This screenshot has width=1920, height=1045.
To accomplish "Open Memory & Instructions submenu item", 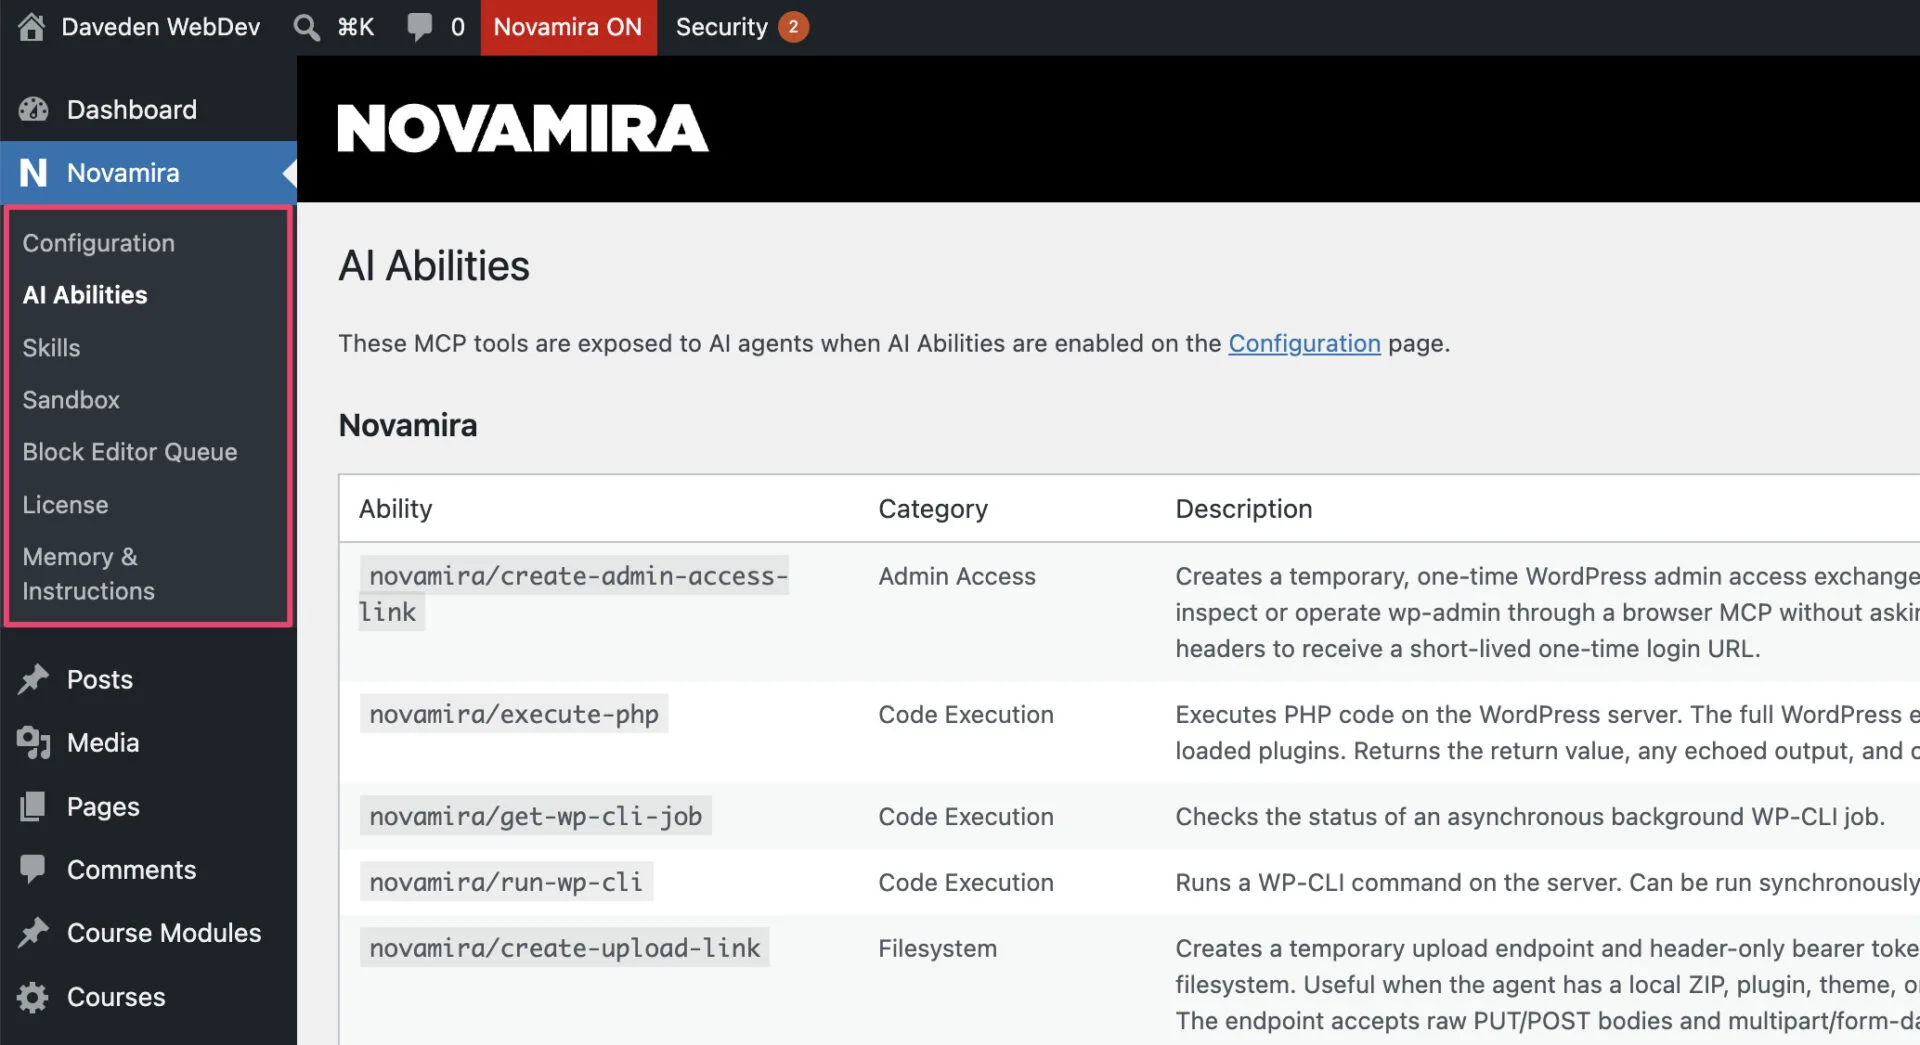I will click(88, 574).
